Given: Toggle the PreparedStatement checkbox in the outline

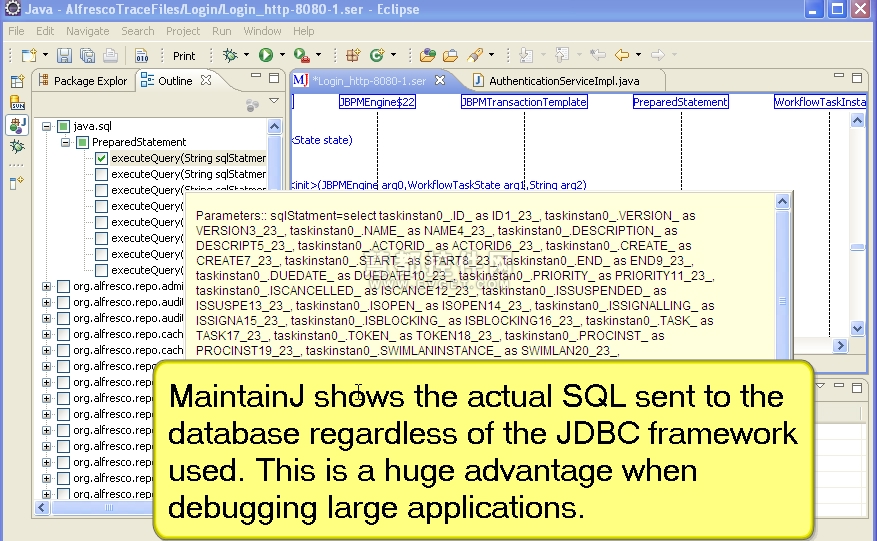Looking at the screenshot, I should coord(83,142).
